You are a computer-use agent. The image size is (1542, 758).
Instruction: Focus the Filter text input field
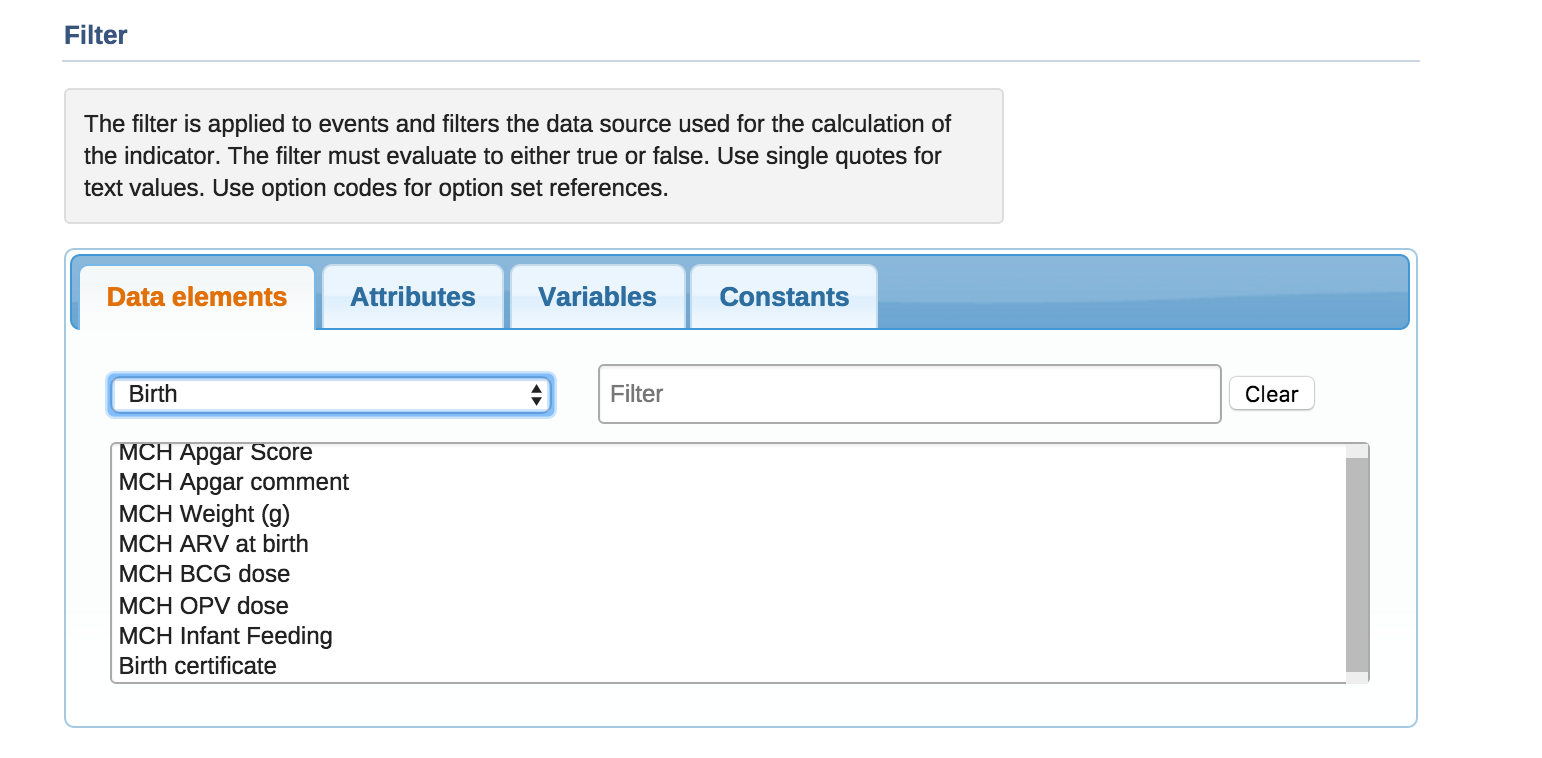tap(909, 394)
